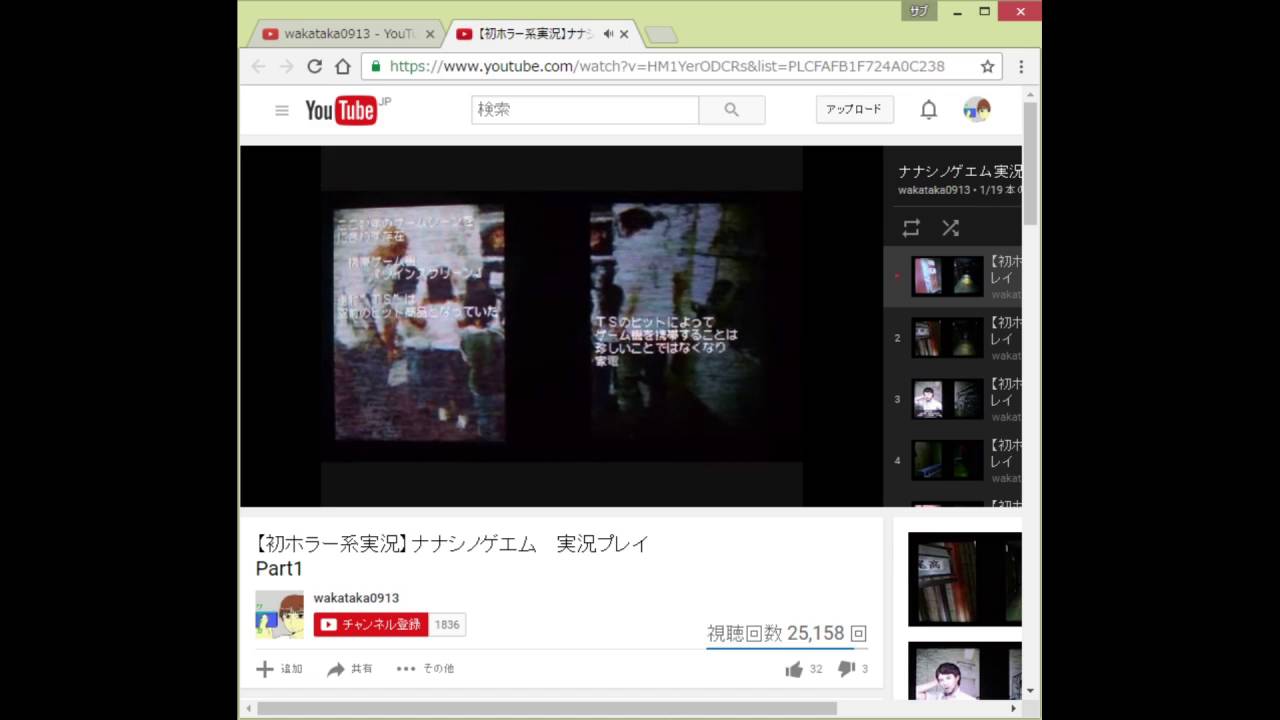The image size is (1280, 720).
Task: Click the secure lock icon in address bar
Action: pos(376,66)
